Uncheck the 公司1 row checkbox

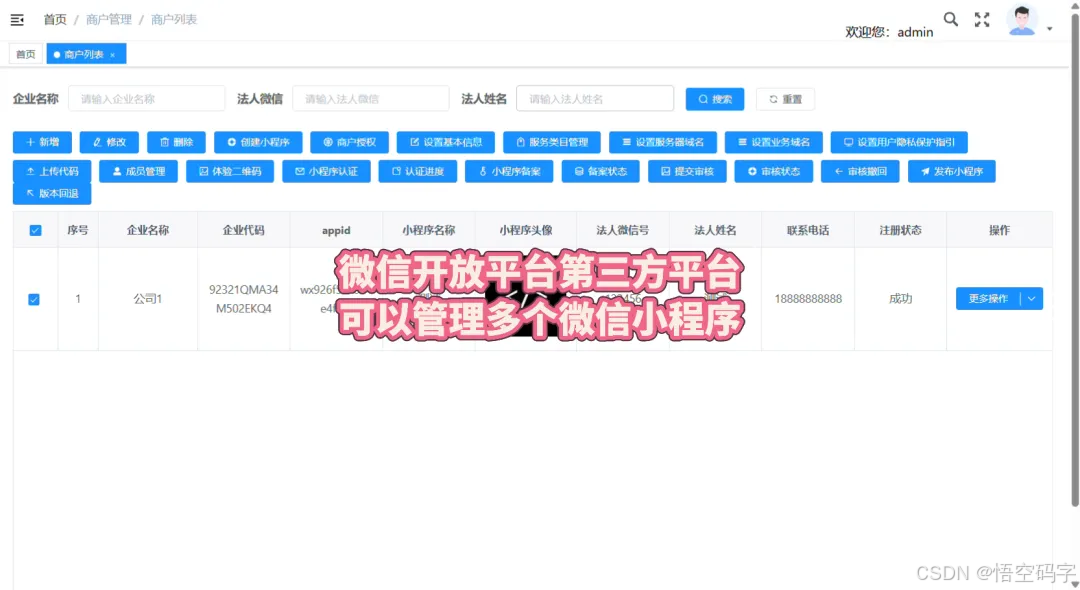(34, 299)
